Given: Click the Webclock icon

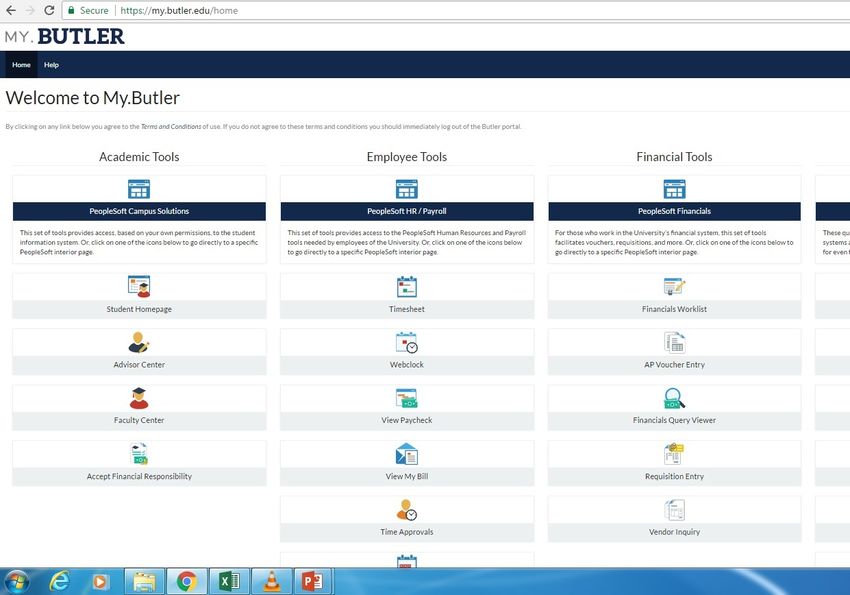Looking at the screenshot, I should 407,342.
